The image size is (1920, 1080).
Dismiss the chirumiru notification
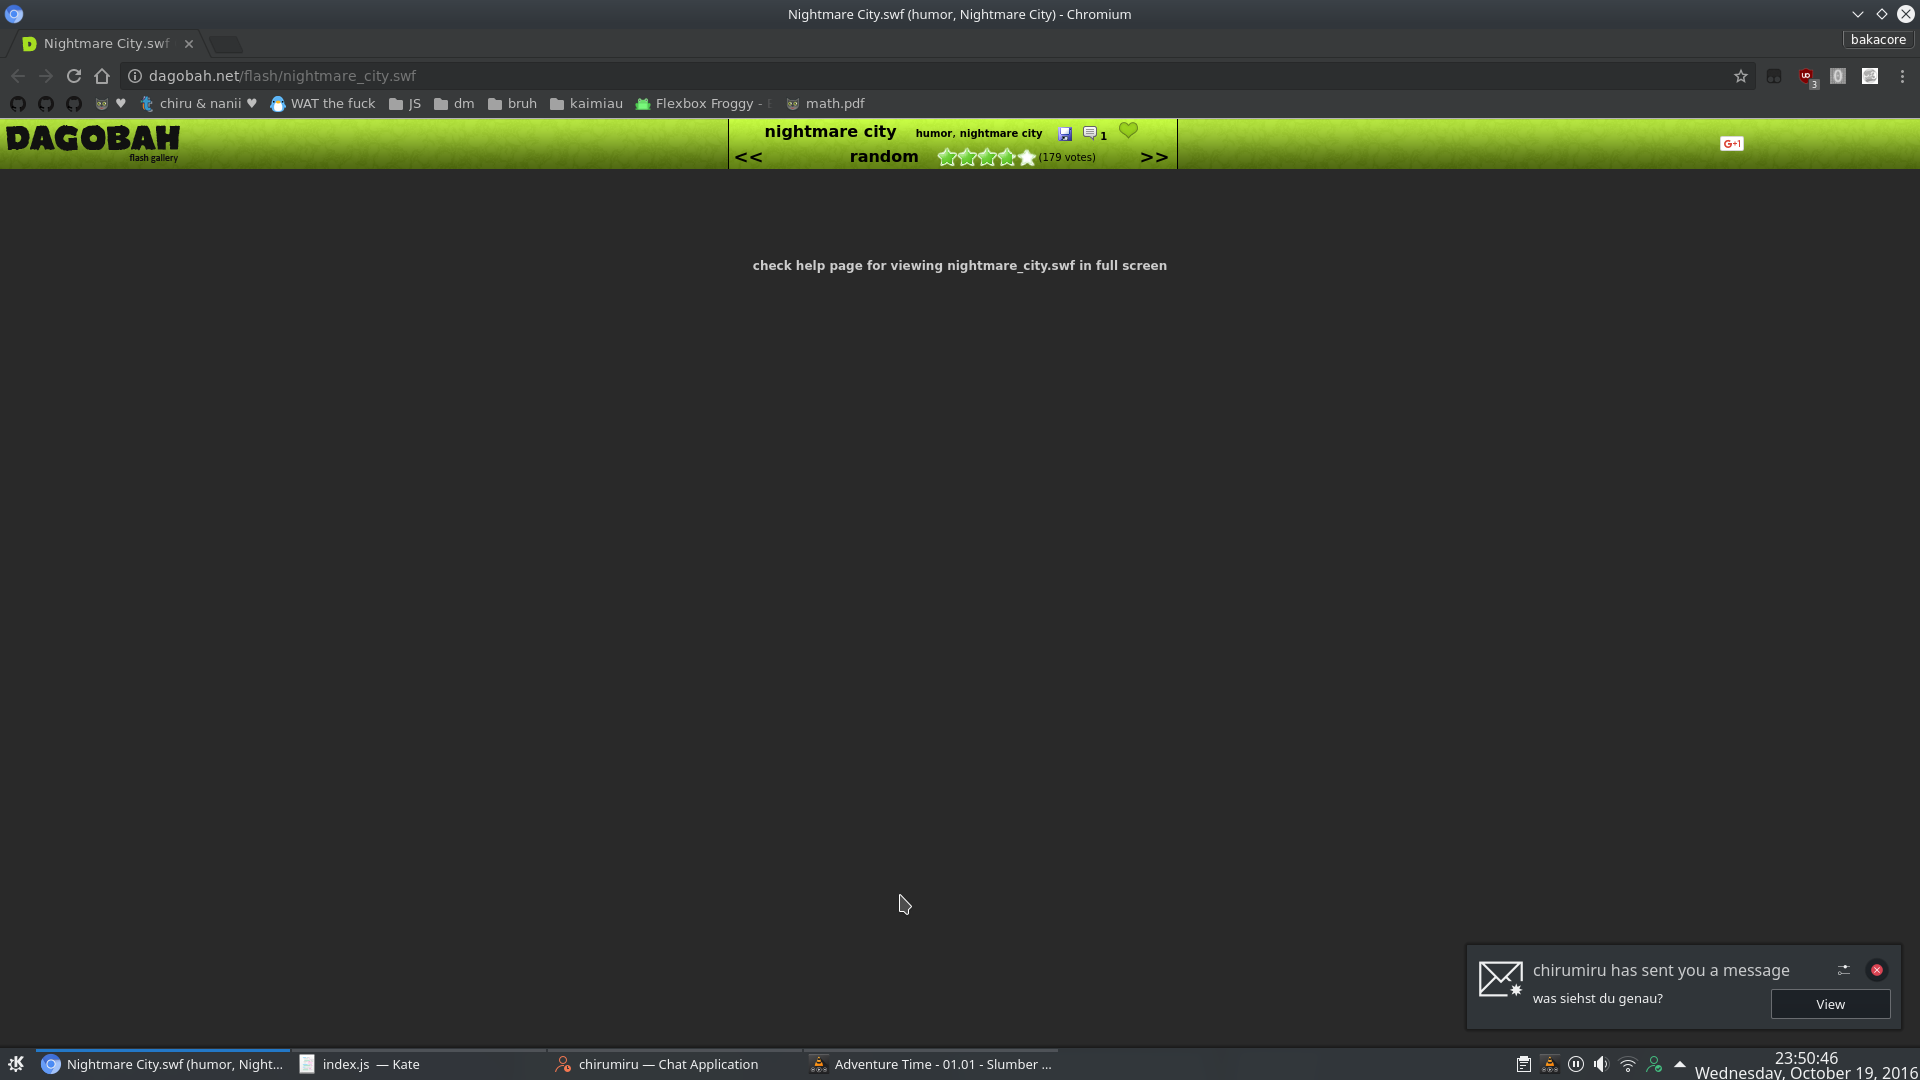tap(1877, 970)
